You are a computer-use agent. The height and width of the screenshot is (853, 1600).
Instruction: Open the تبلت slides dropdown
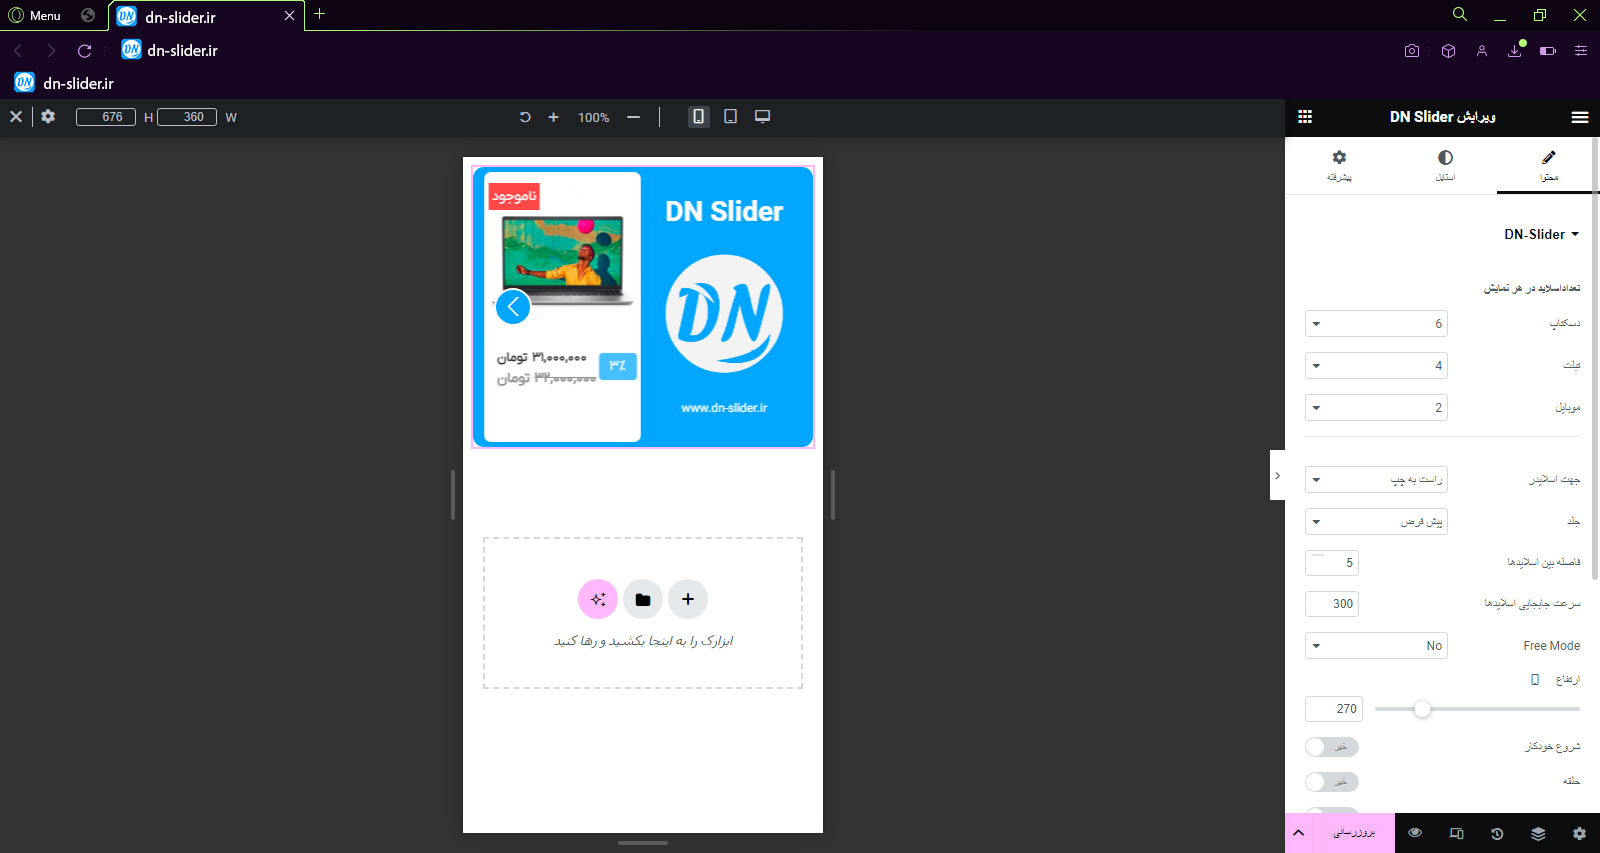[1376, 365]
